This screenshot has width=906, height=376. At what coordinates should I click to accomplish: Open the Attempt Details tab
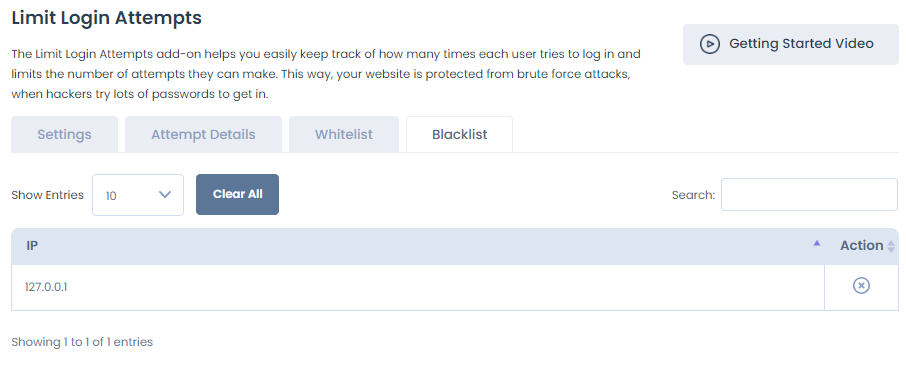coord(203,135)
